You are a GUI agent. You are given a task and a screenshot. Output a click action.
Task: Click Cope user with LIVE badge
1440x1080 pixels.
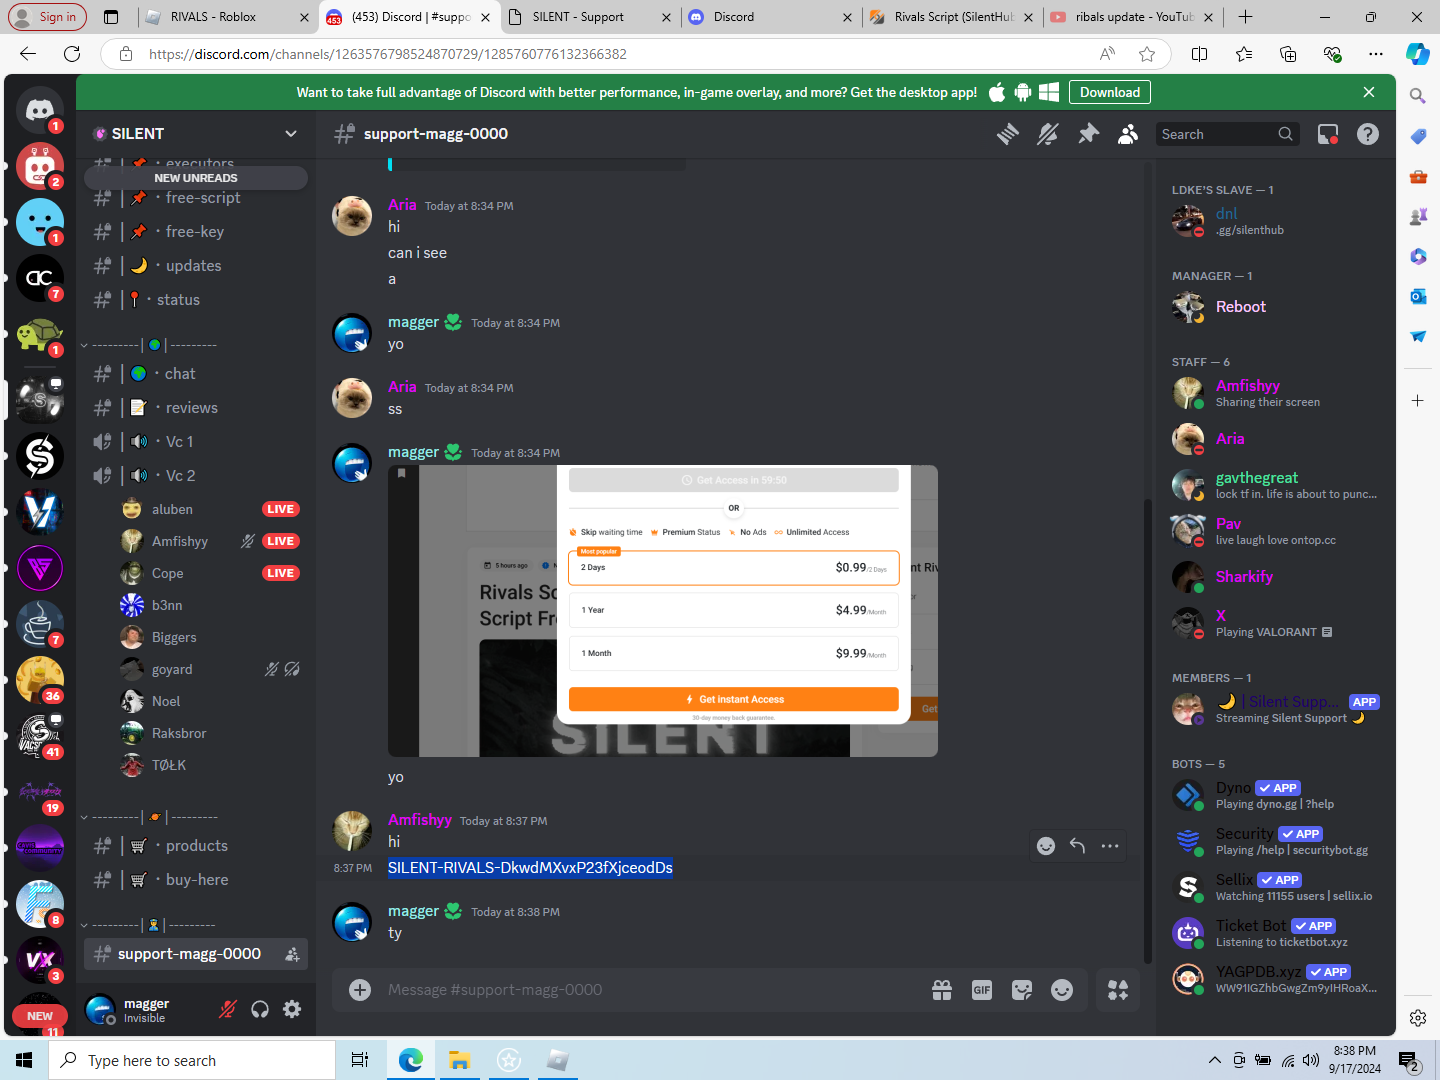coord(167,574)
